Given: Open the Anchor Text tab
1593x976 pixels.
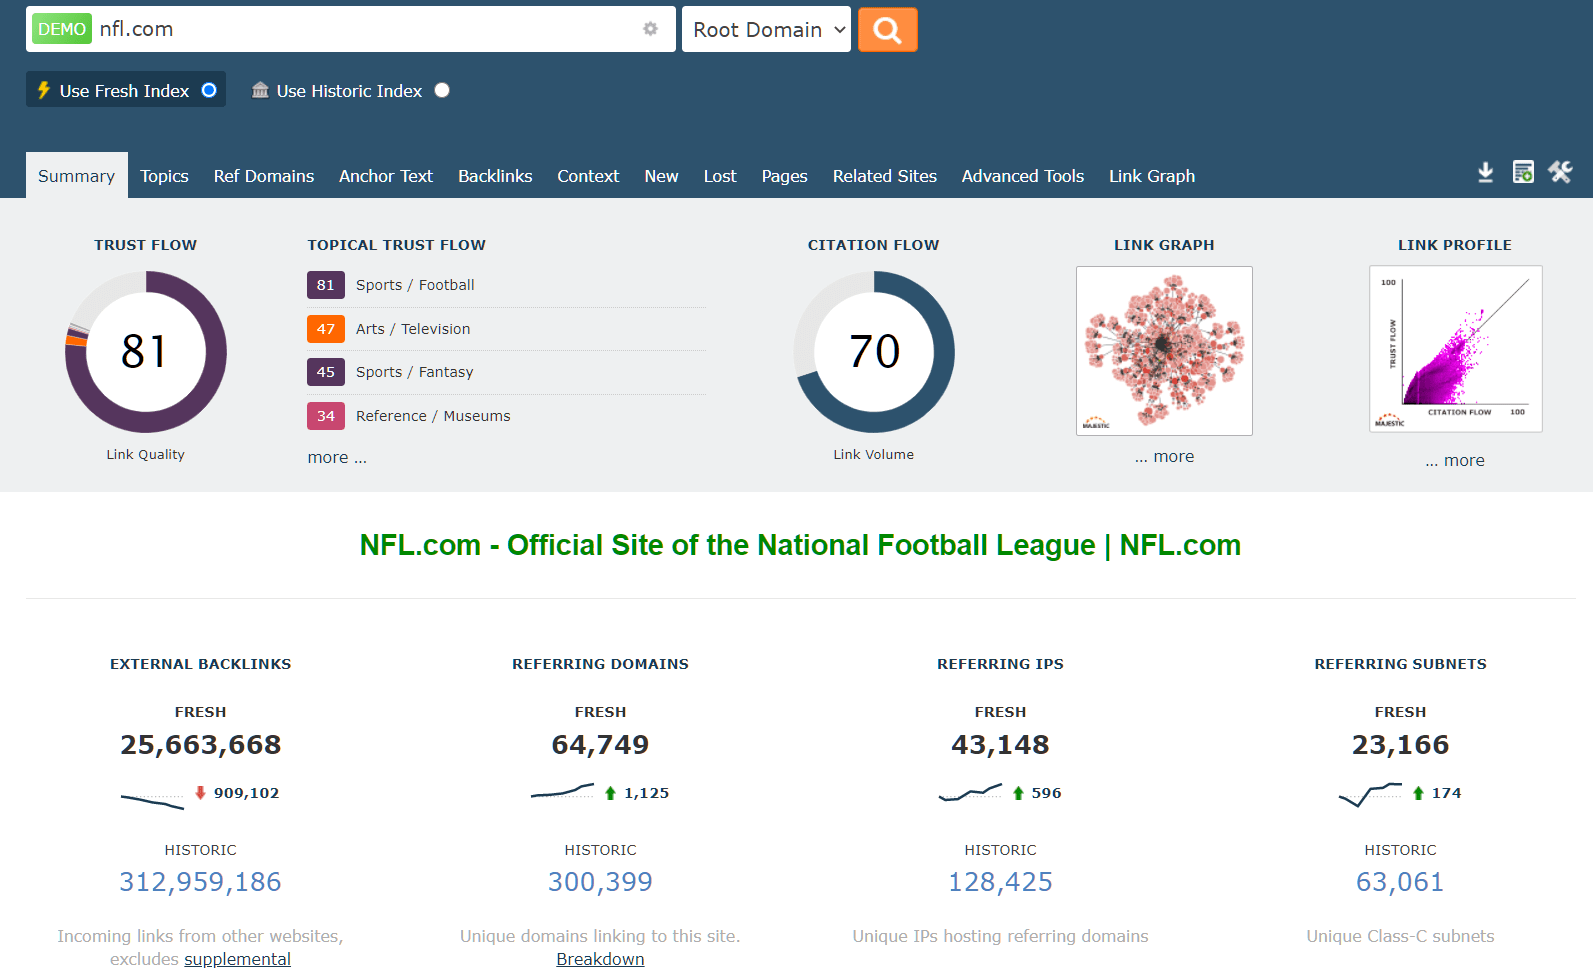Looking at the screenshot, I should pyautogui.click(x=386, y=176).
